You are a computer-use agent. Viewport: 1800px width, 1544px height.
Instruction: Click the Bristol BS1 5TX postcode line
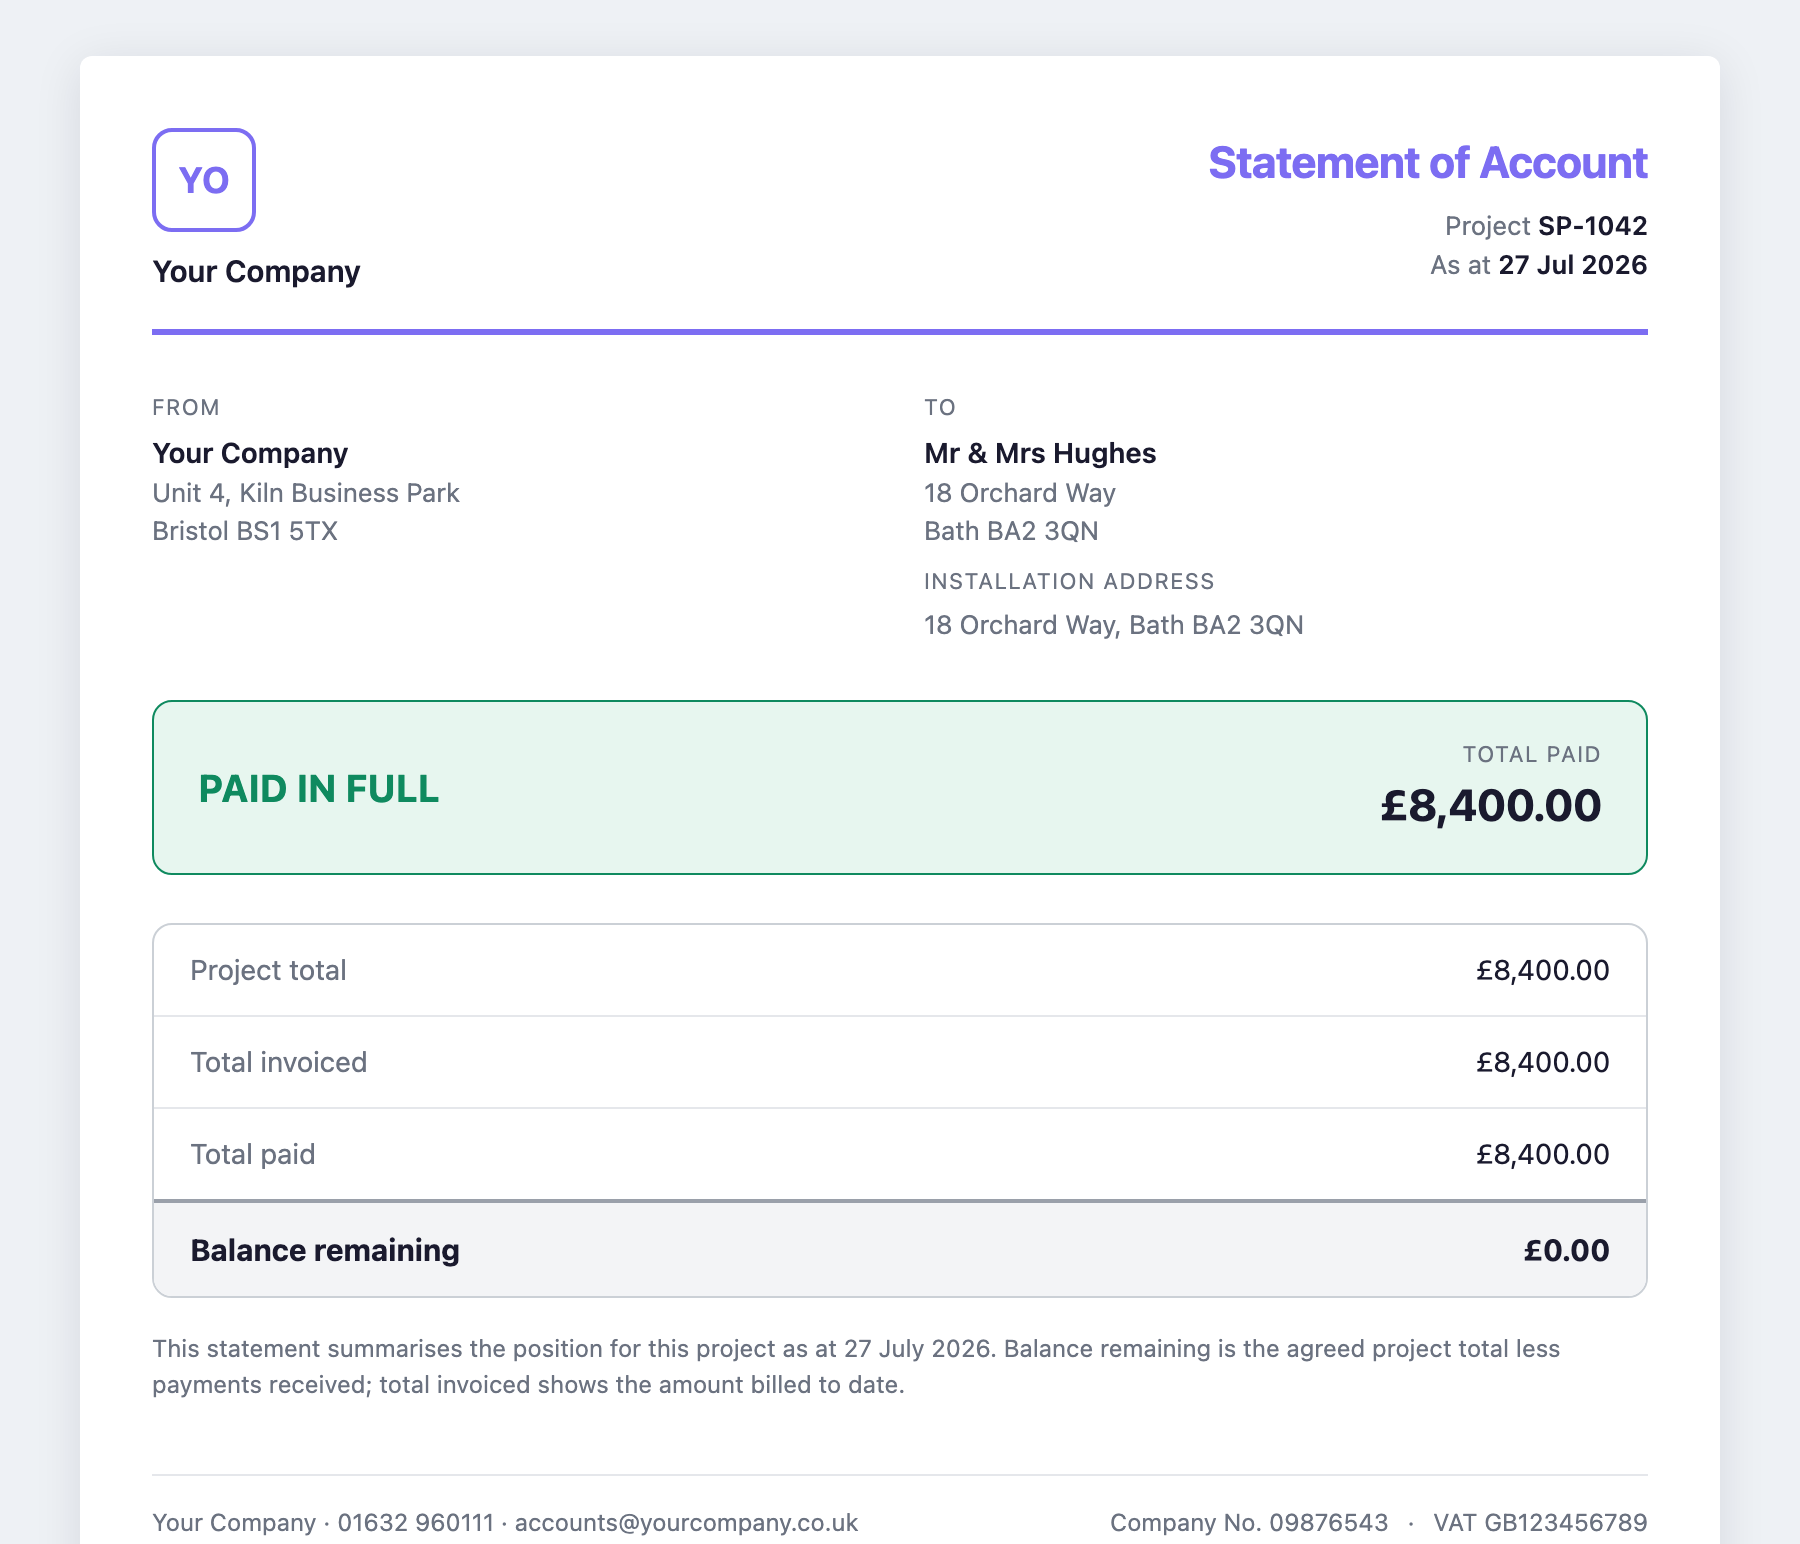click(x=245, y=531)
